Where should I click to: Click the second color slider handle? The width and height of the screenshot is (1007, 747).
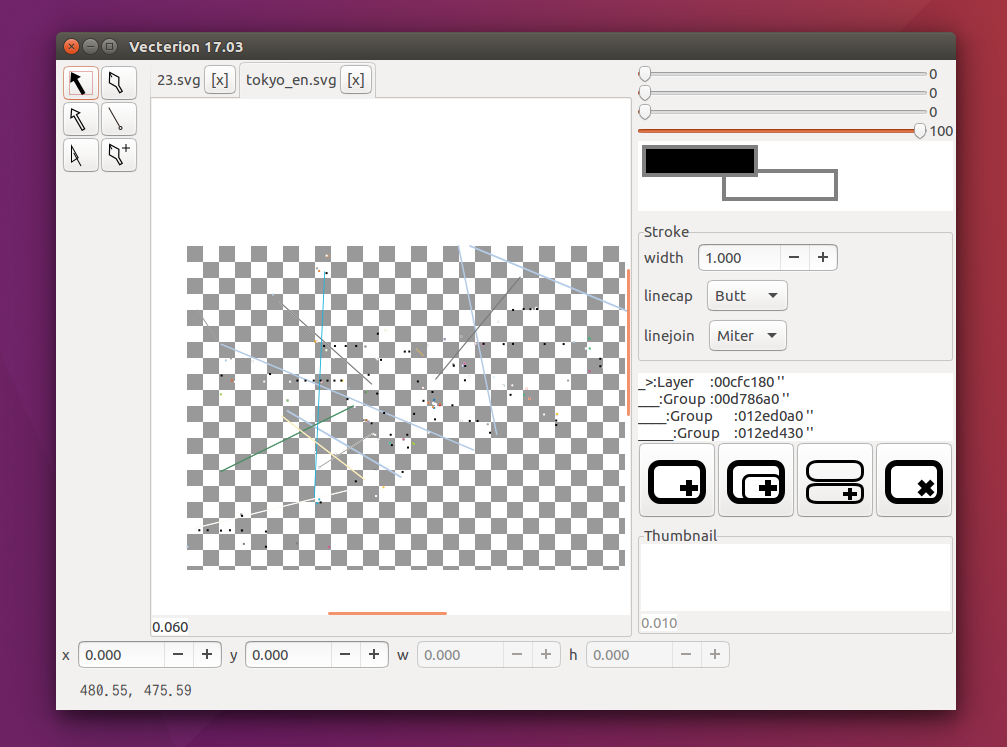coord(645,93)
